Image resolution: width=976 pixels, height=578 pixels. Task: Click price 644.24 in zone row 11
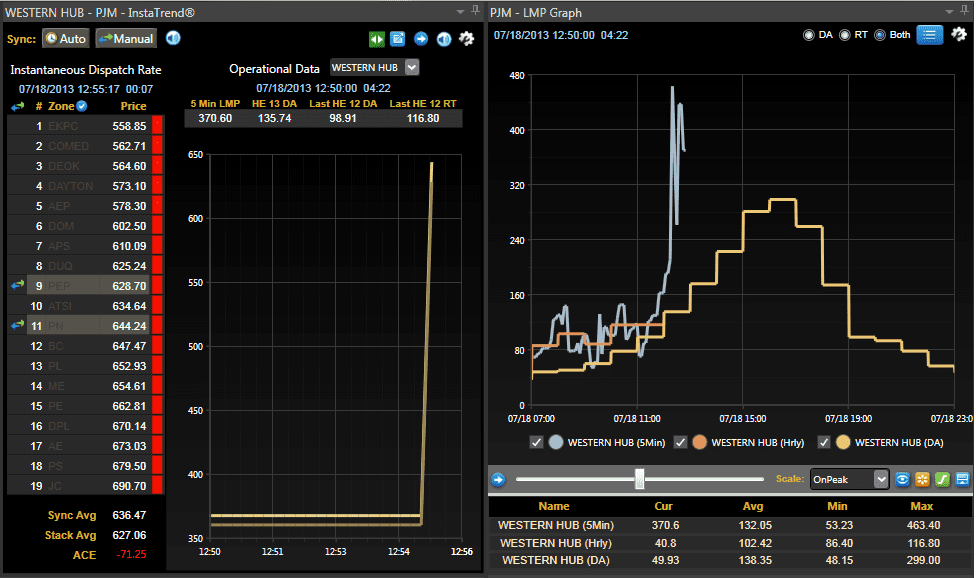tap(129, 326)
